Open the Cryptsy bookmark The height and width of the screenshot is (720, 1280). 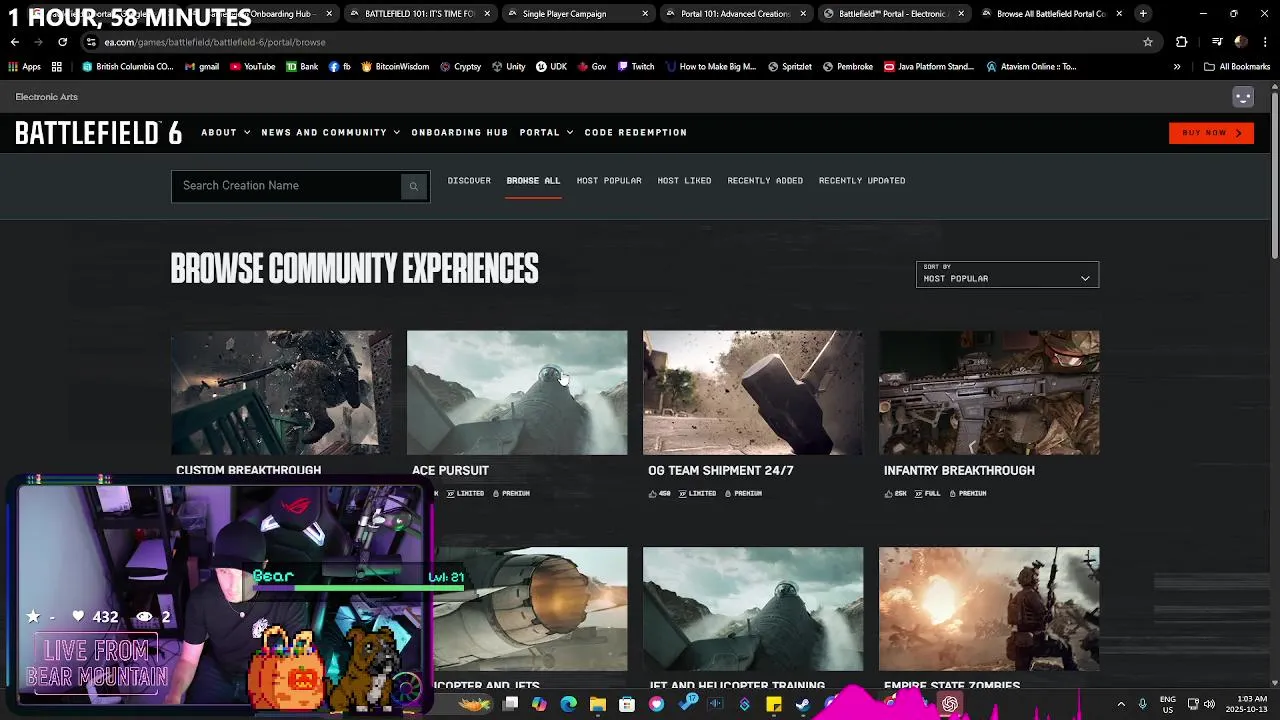coord(460,67)
